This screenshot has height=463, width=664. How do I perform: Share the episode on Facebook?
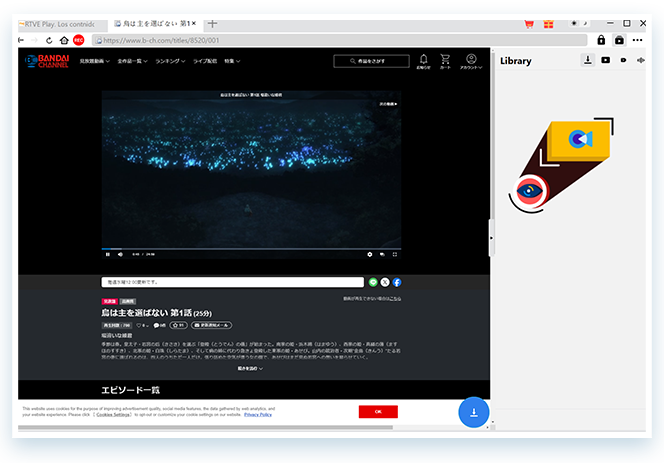click(397, 282)
